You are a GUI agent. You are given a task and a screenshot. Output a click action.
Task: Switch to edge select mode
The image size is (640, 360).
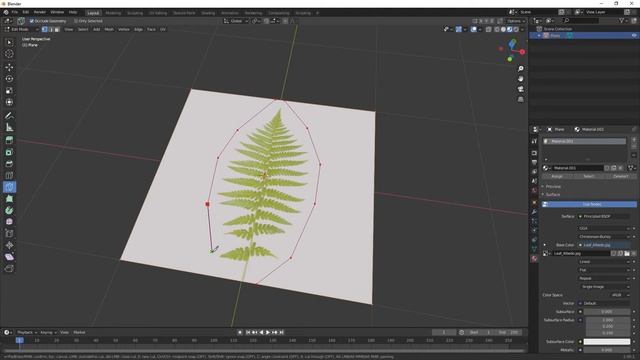tap(51, 29)
